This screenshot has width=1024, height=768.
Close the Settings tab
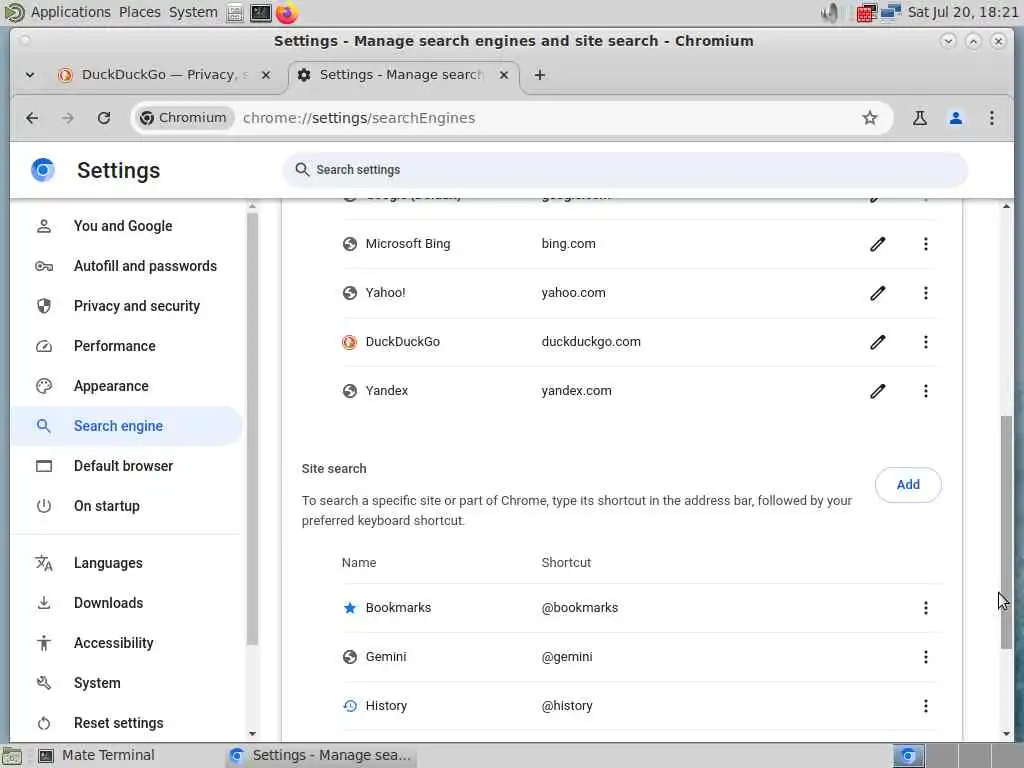(x=504, y=75)
